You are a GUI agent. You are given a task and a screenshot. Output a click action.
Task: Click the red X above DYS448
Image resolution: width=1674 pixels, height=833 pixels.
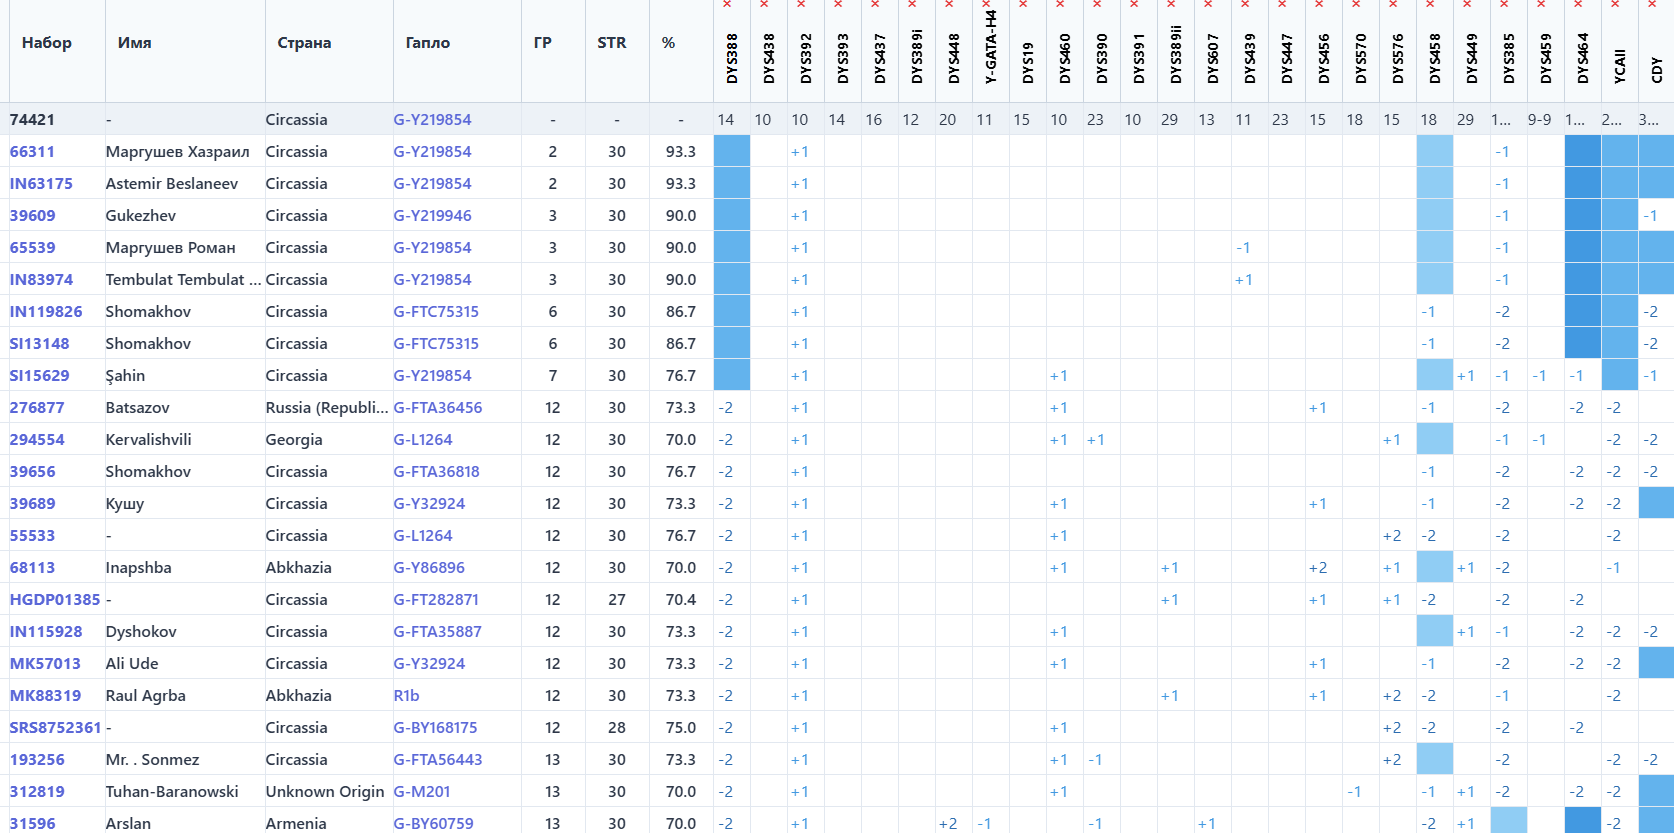click(x=949, y=5)
